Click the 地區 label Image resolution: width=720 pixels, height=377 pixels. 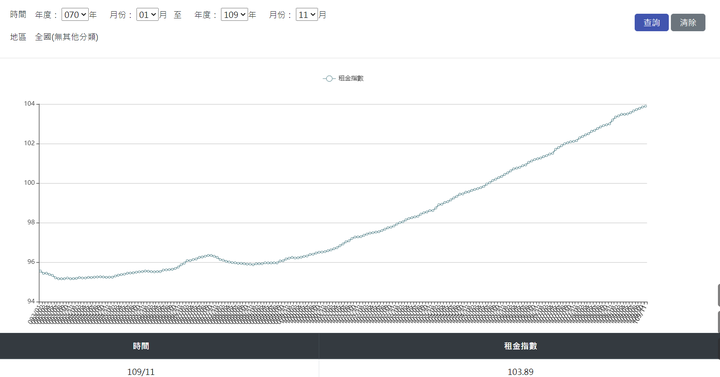pos(18,37)
